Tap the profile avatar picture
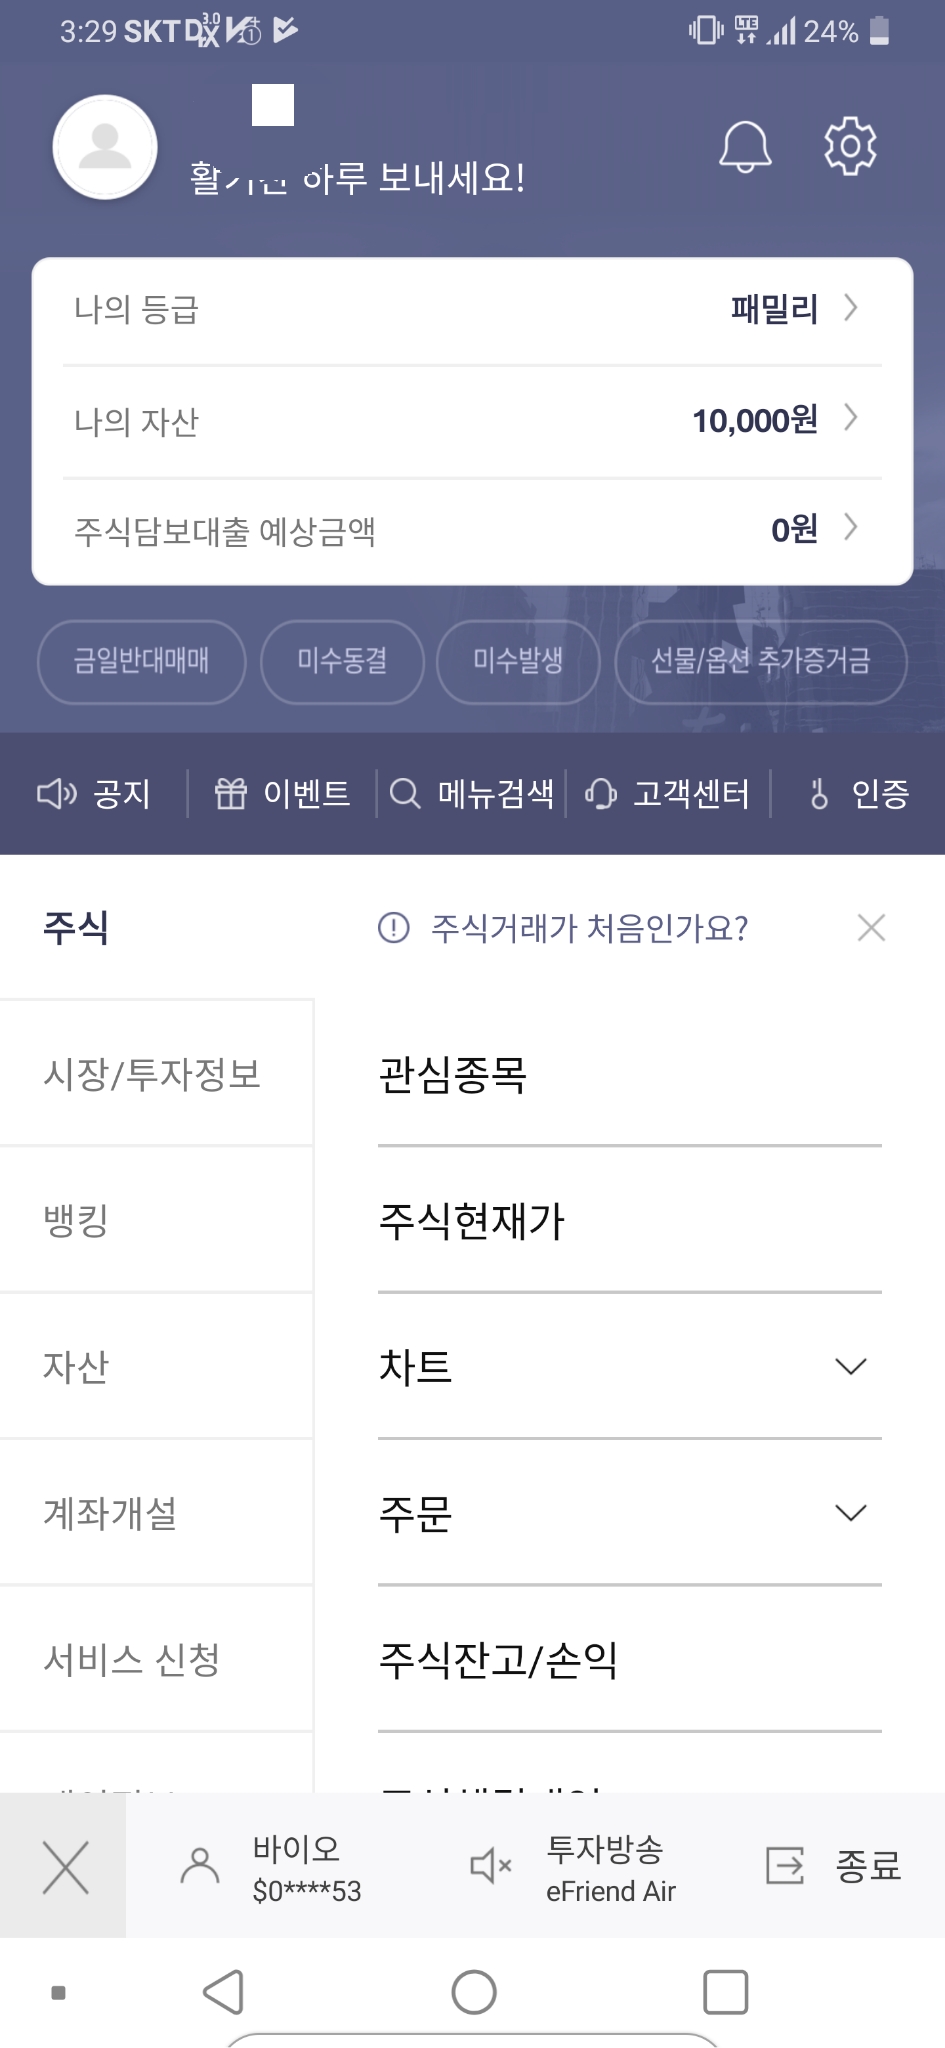The height and width of the screenshot is (2048, 945). point(105,148)
